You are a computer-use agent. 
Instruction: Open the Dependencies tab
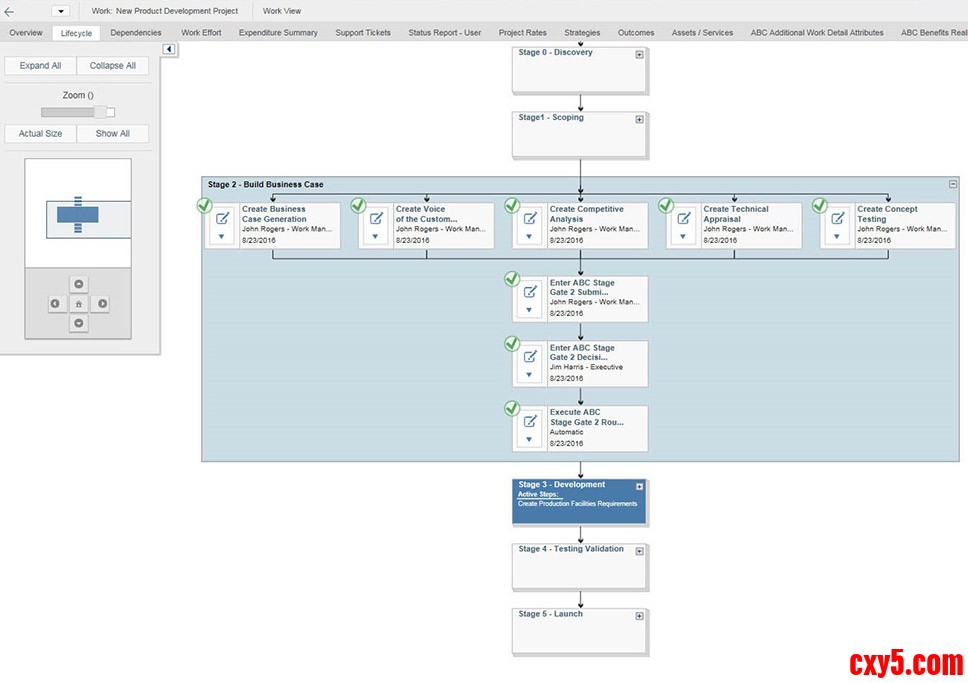136,33
